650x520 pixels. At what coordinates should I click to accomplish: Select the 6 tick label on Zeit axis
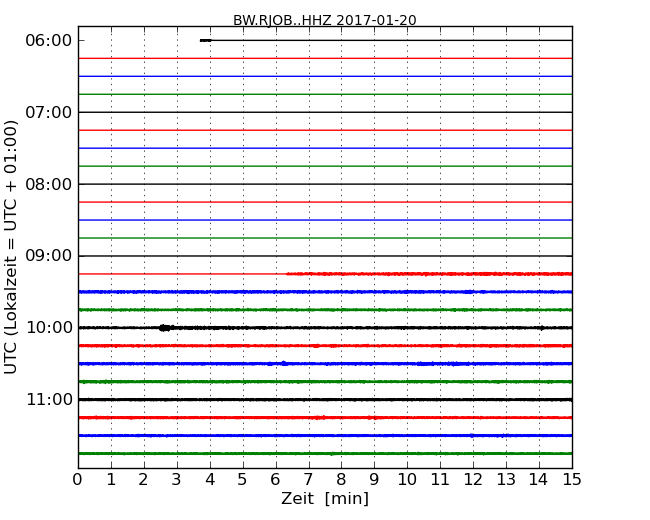276,480
